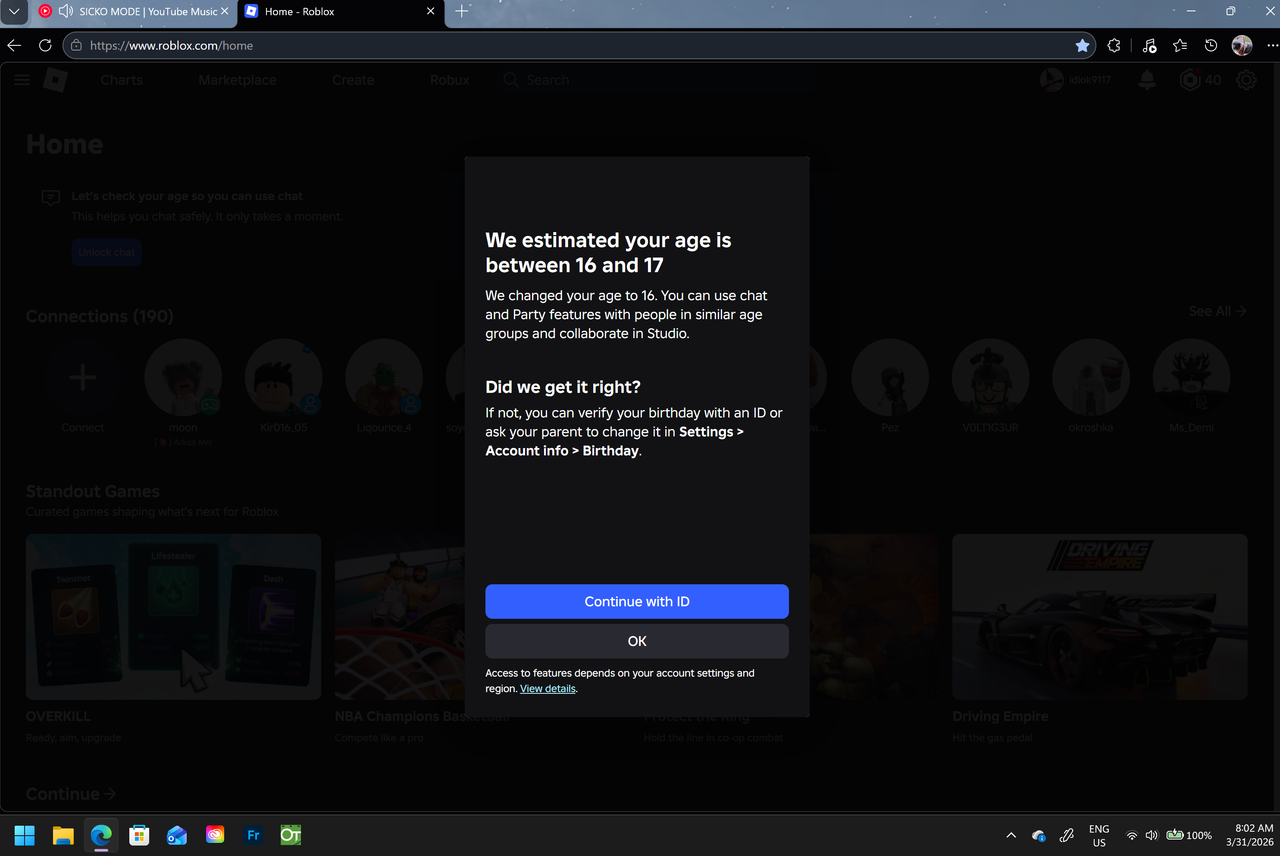Viewport: 1280px width, 856px height.
Task: Open the Liqourice_4 connection avatar
Action: click(384, 377)
